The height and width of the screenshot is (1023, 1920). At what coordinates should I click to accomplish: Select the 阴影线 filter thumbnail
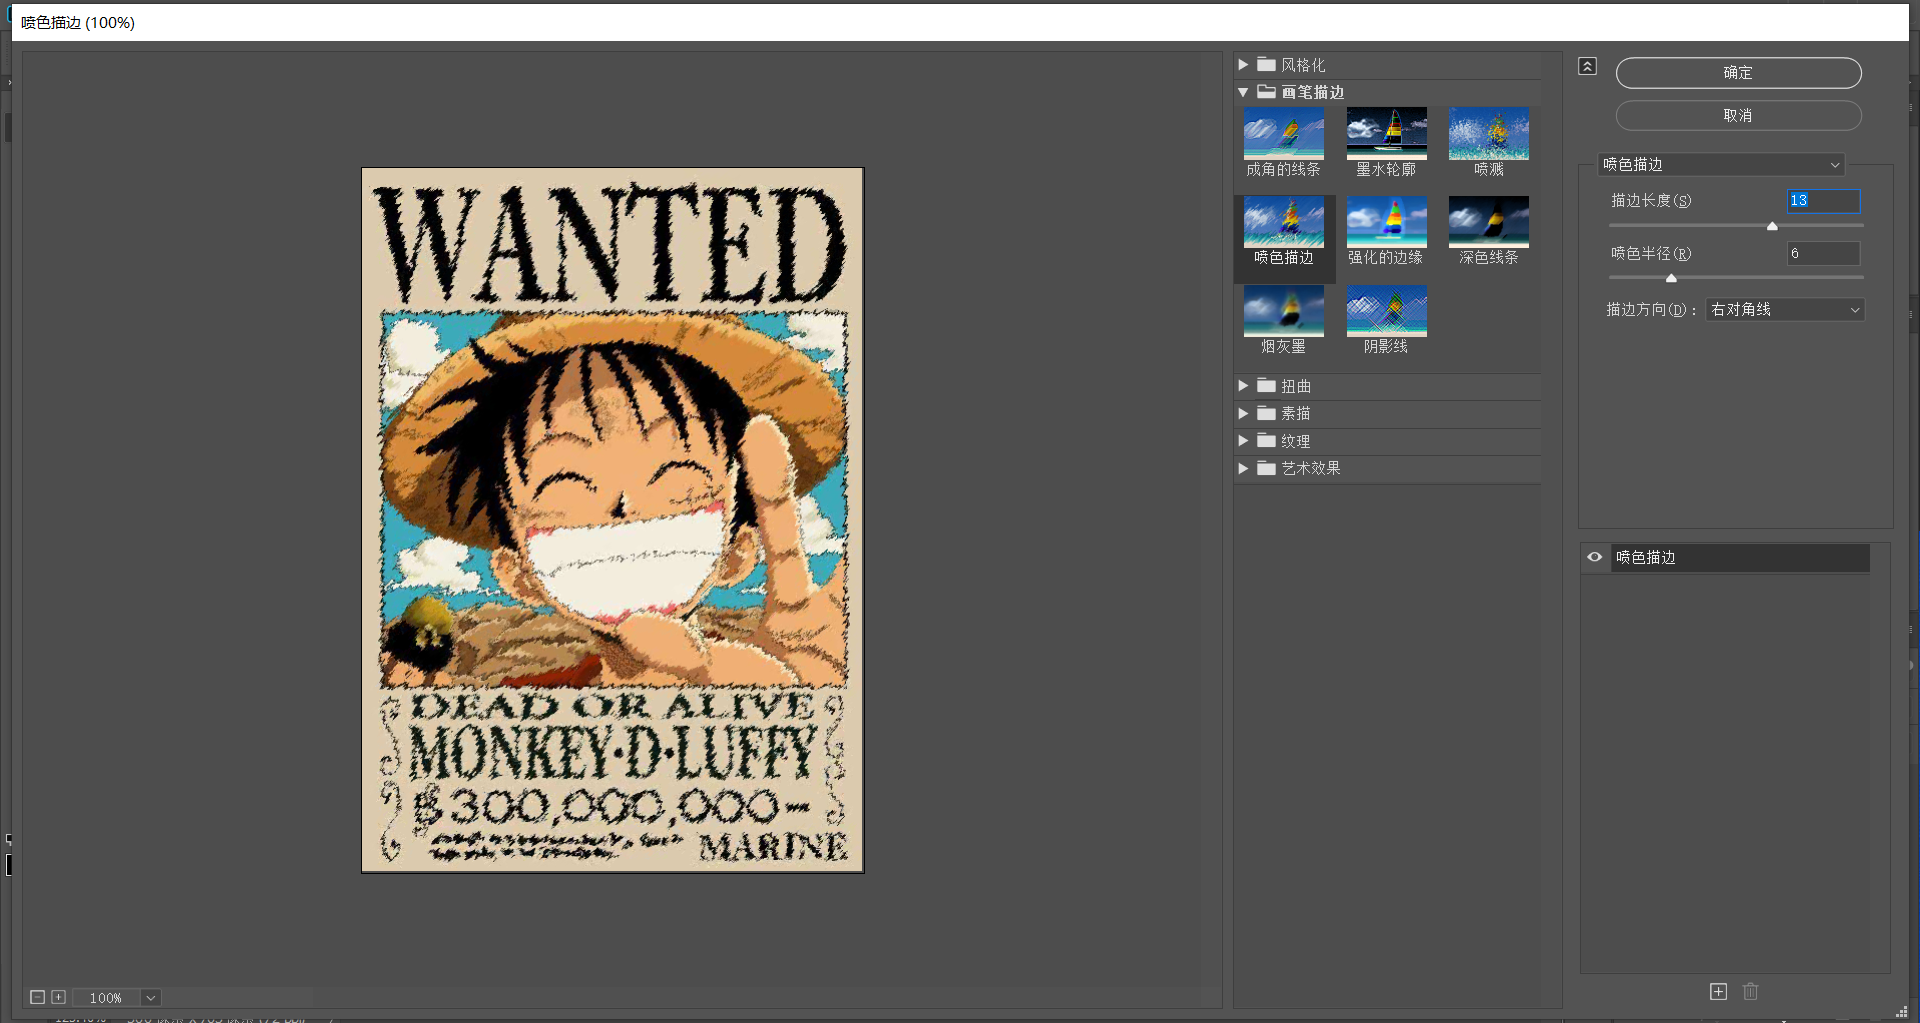point(1386,311)
